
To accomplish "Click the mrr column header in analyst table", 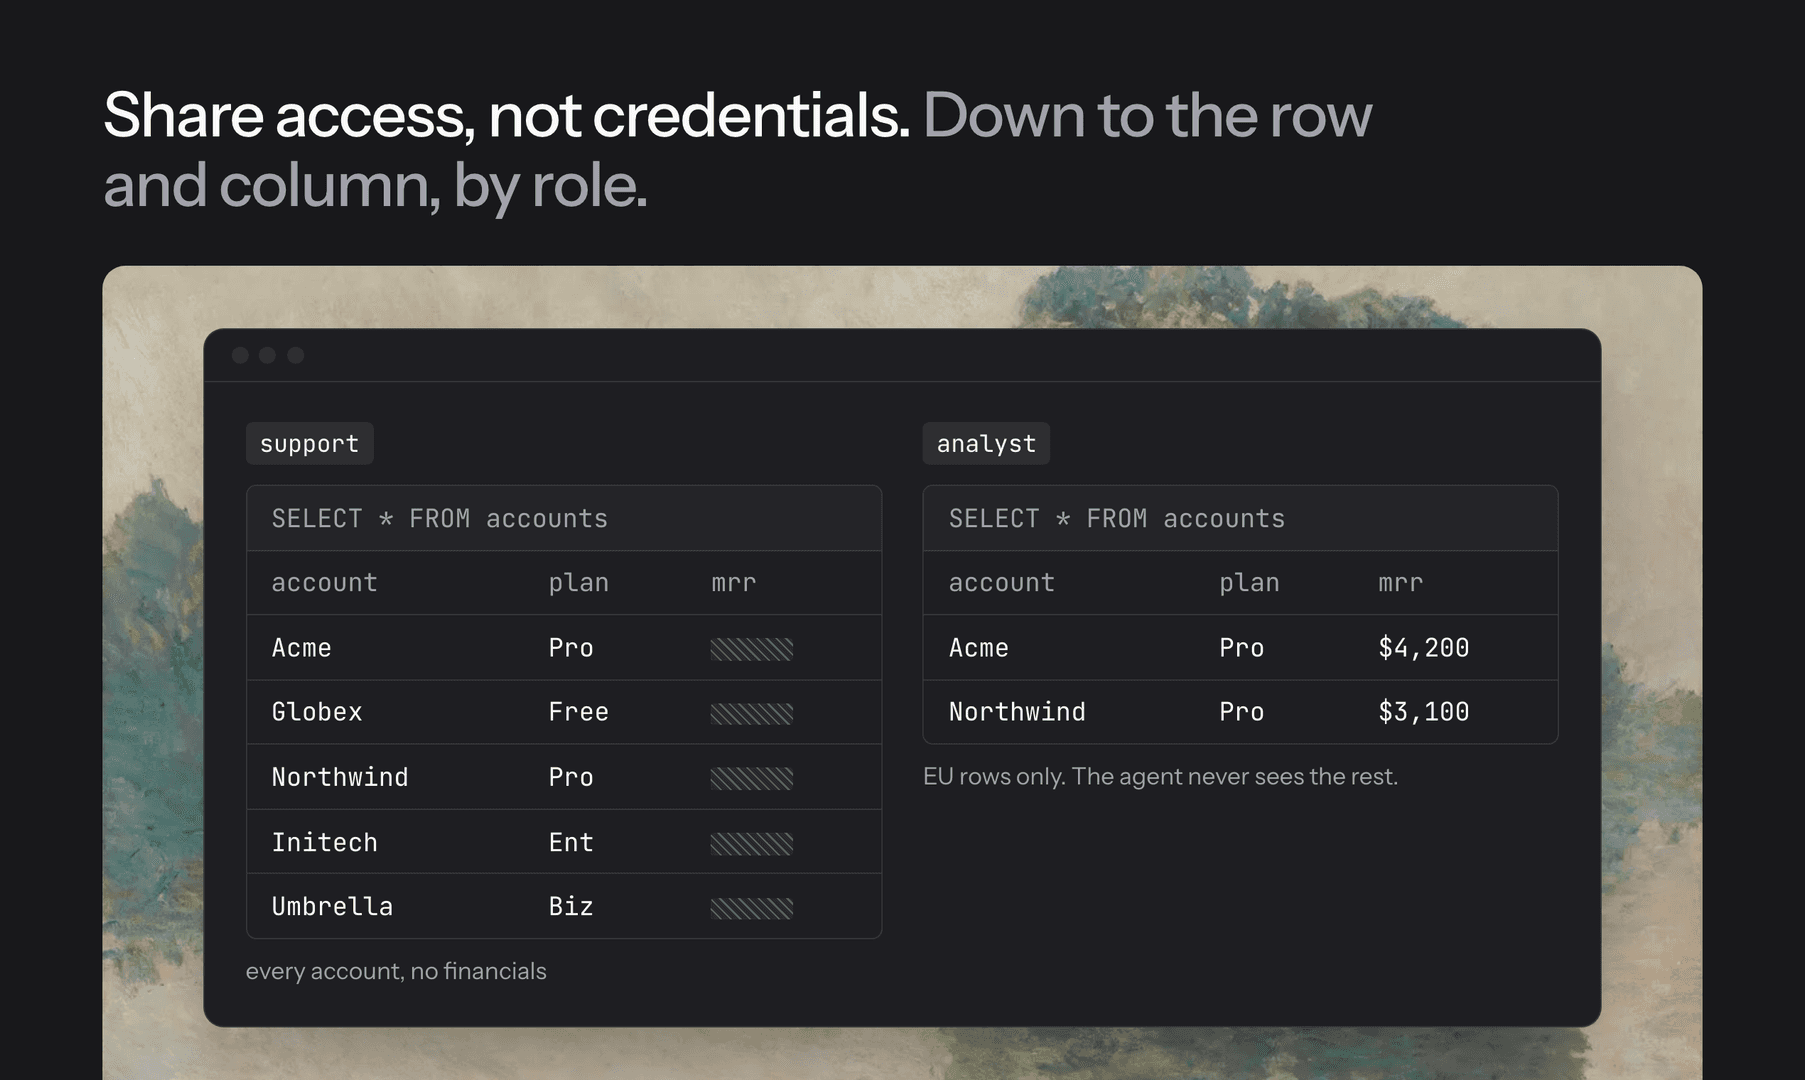I will [x=1400, y=582].
